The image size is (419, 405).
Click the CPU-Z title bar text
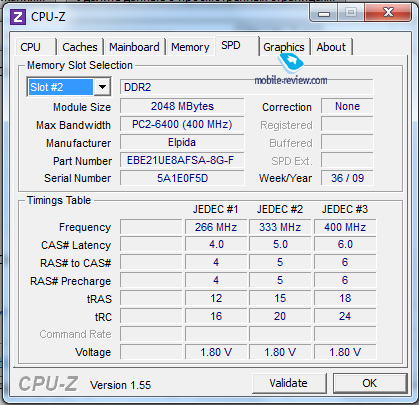point(48,17)
